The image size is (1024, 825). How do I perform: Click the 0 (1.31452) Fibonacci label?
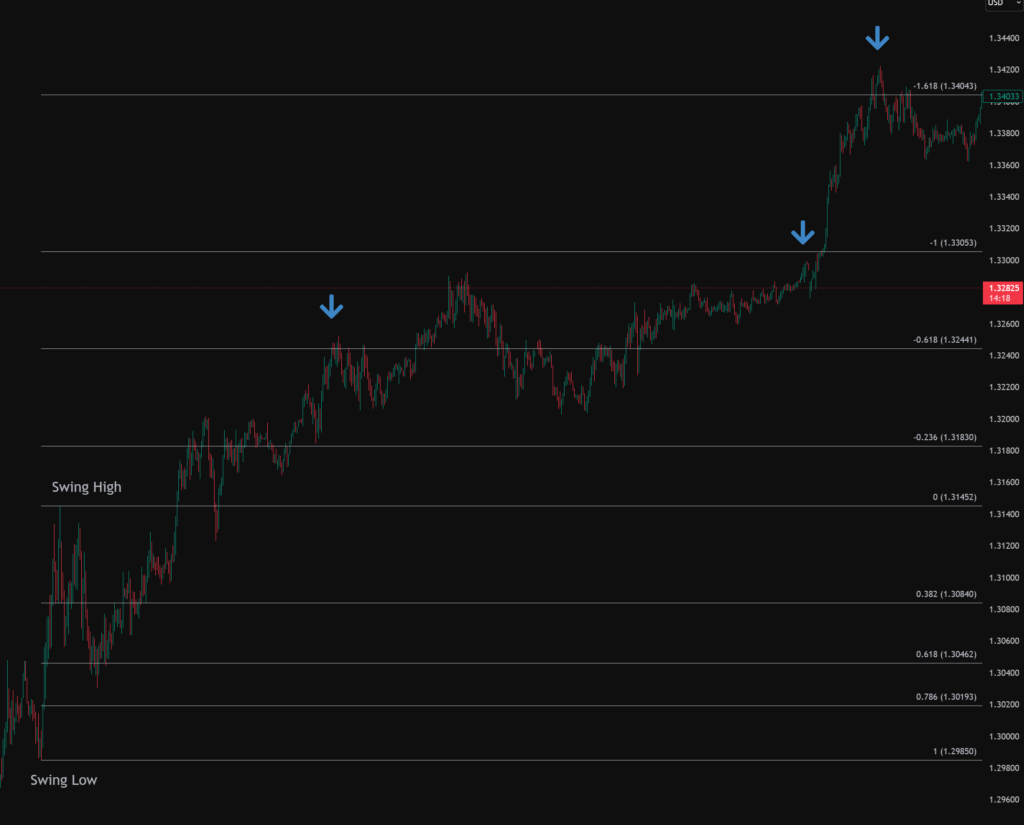(954, 497)
